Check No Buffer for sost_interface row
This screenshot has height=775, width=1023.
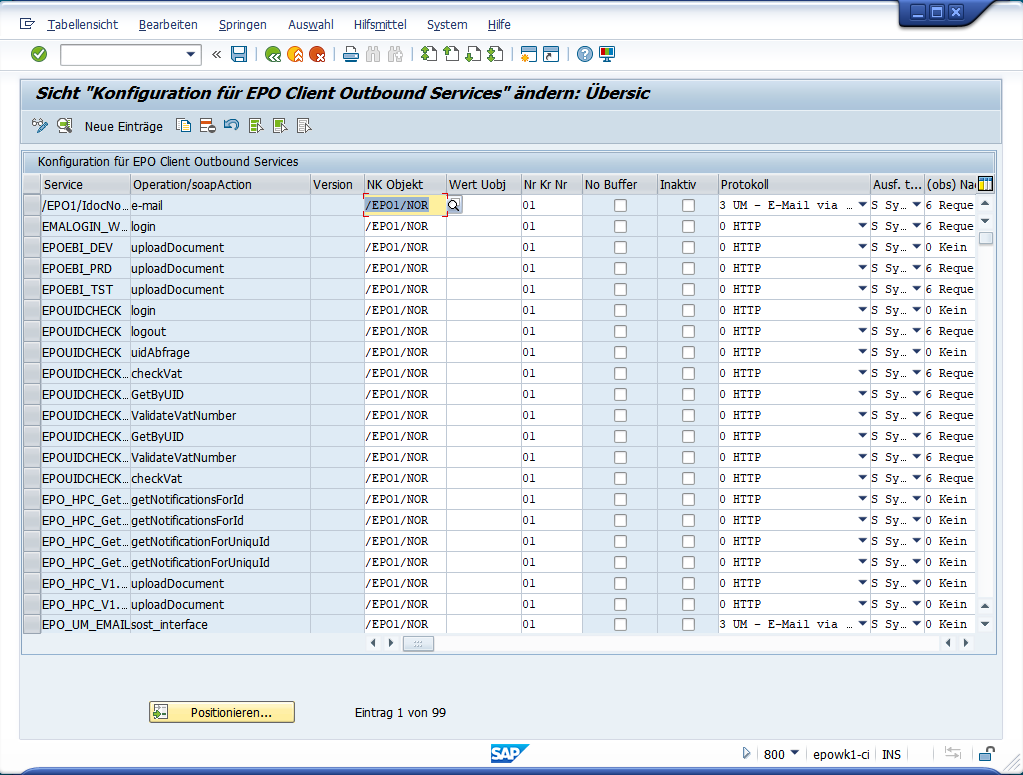coord(620,624)
